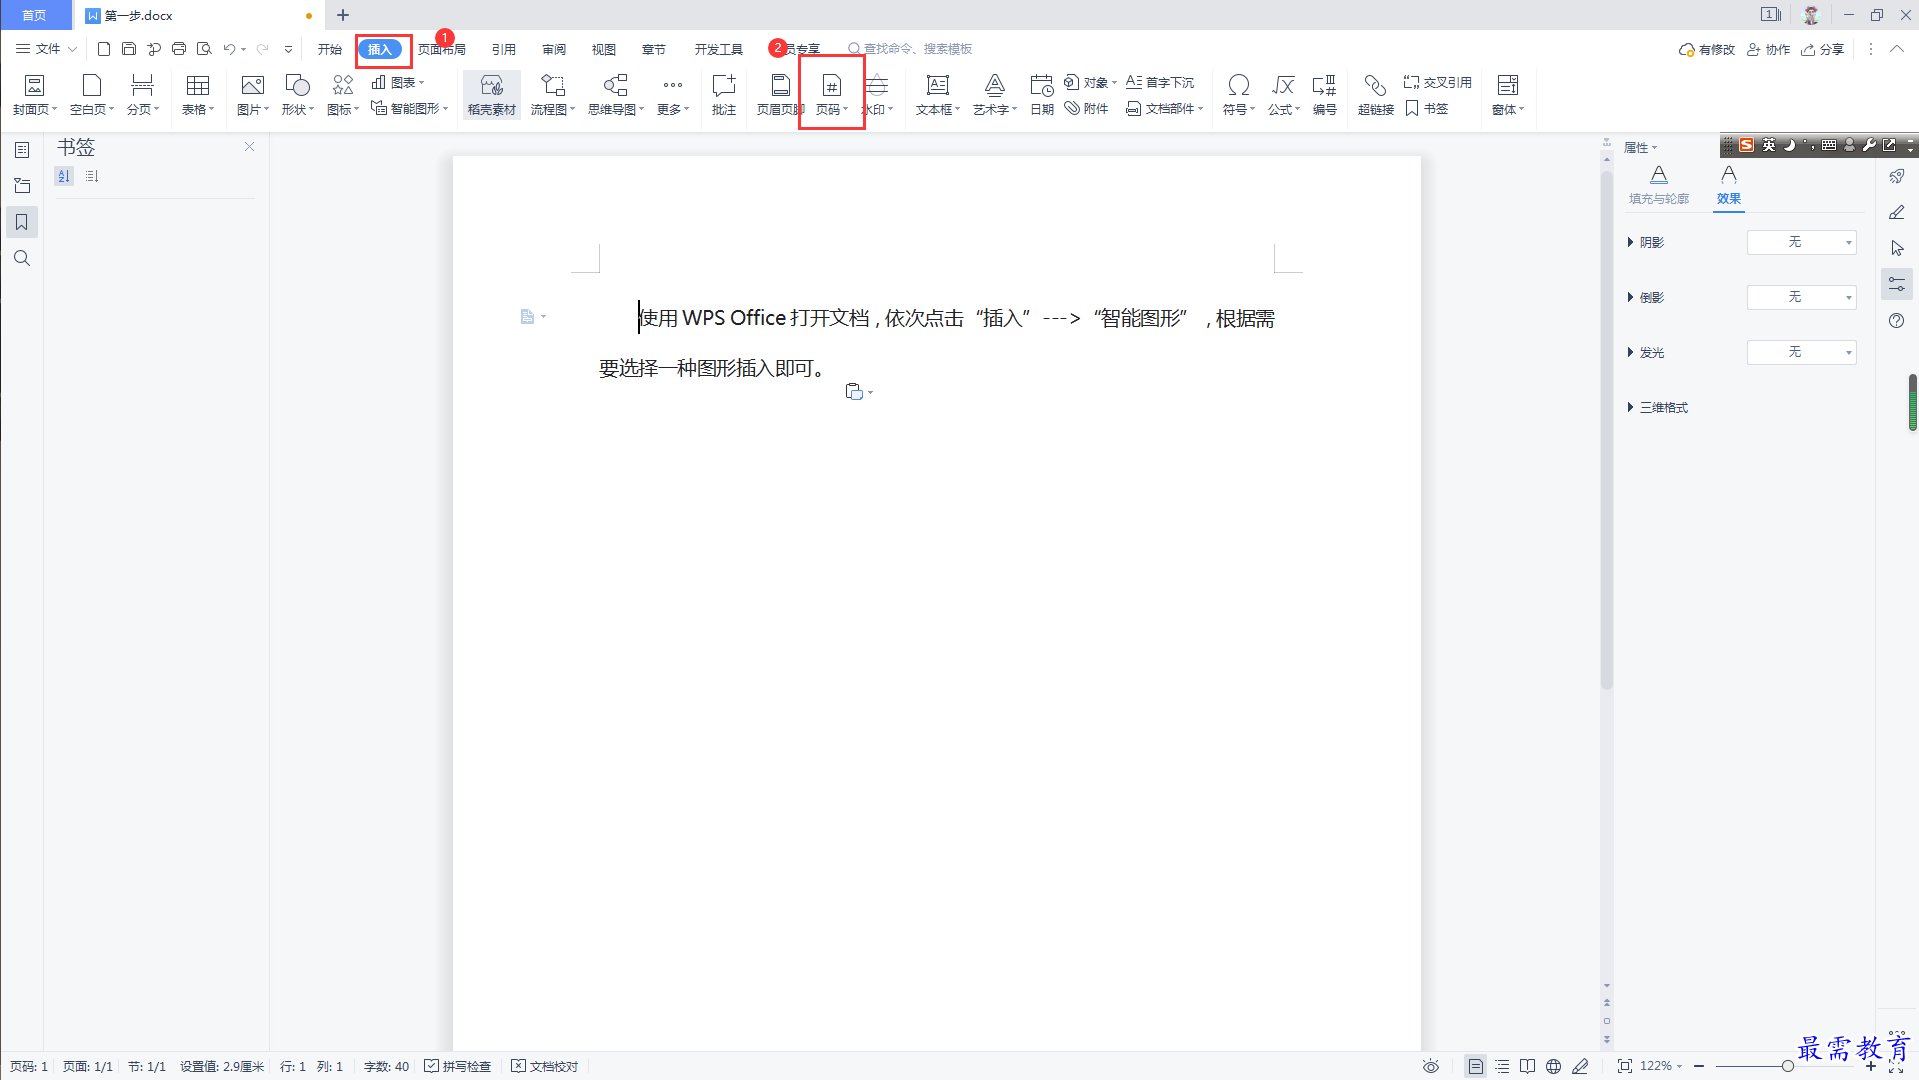This screenshot has width=1919, height=1080.
Task: Toggle 文档校对 proofreading in status bar
Action: (545, 1066)
